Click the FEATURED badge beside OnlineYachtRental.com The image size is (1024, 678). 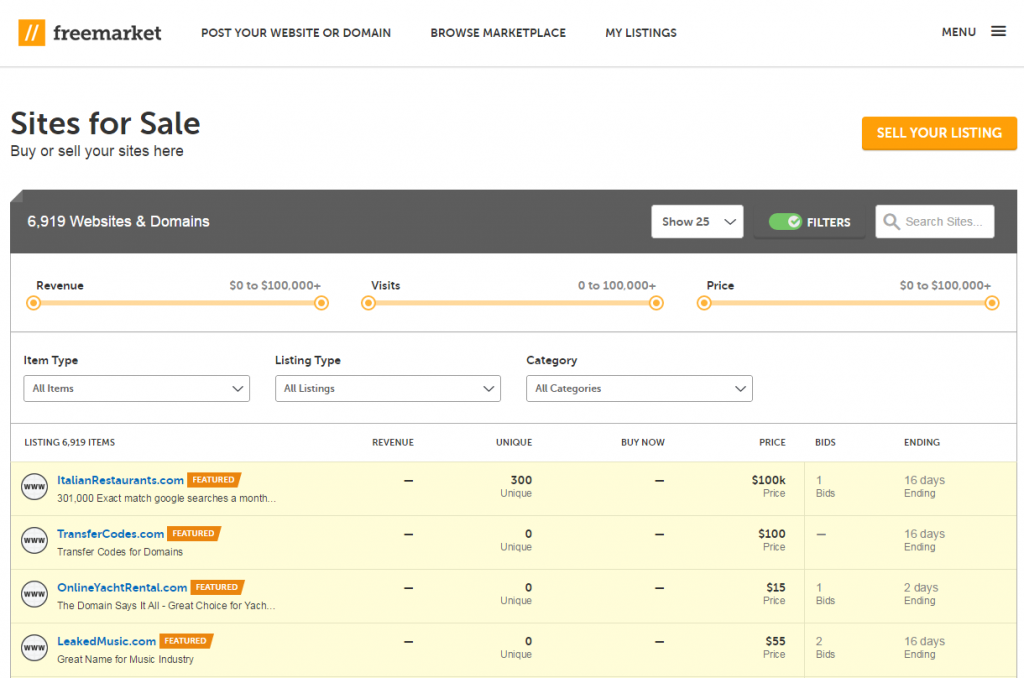[217, 587]
